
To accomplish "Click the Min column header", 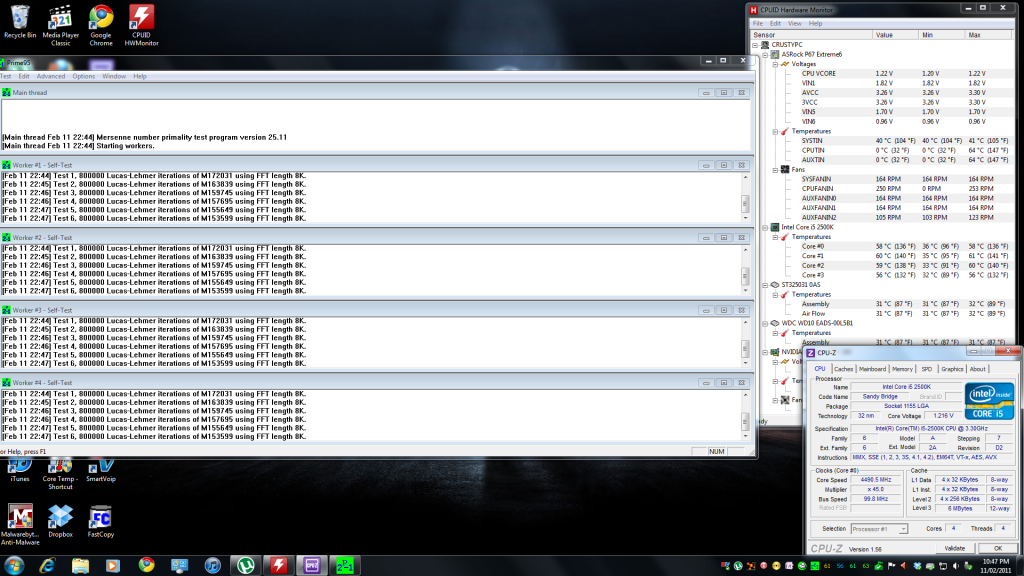I will [941, 35].
